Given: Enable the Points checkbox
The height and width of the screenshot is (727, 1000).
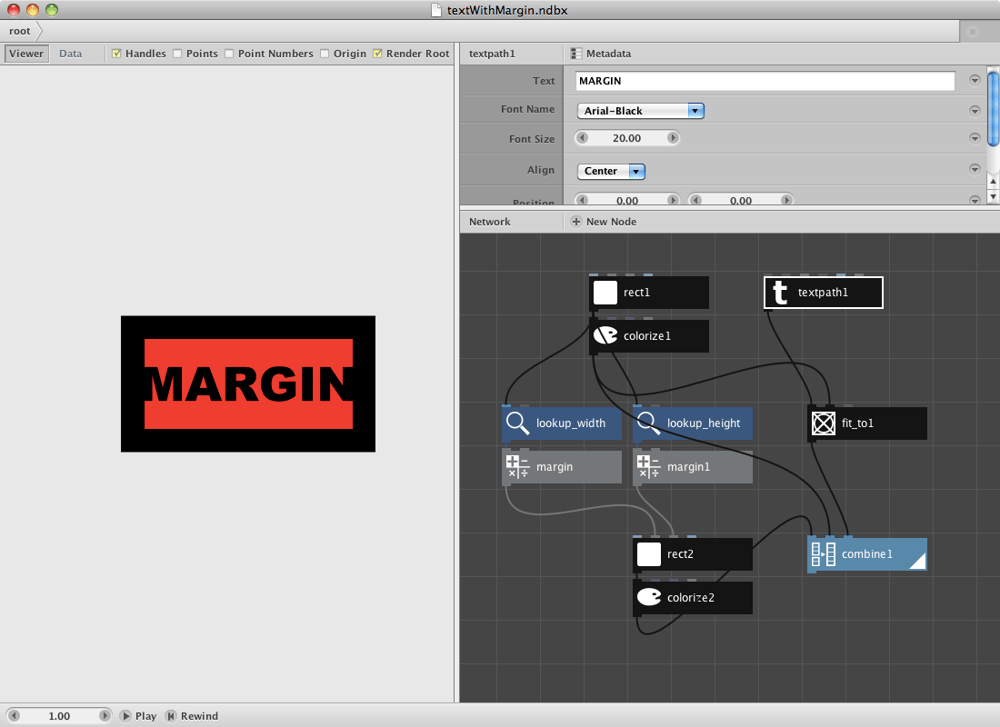Looking at the screenshot, I should [177, 54].
